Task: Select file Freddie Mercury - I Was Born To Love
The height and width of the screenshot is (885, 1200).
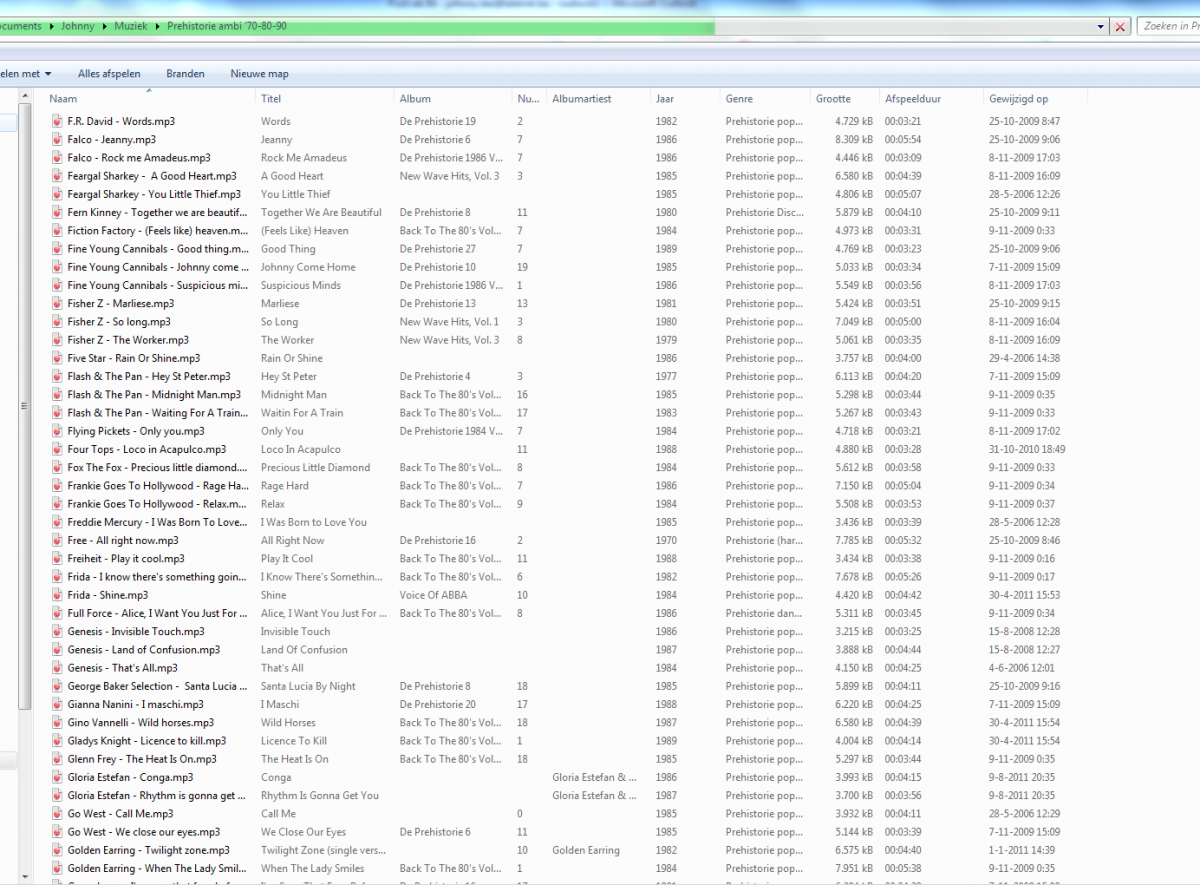Action: coord(158,522)
